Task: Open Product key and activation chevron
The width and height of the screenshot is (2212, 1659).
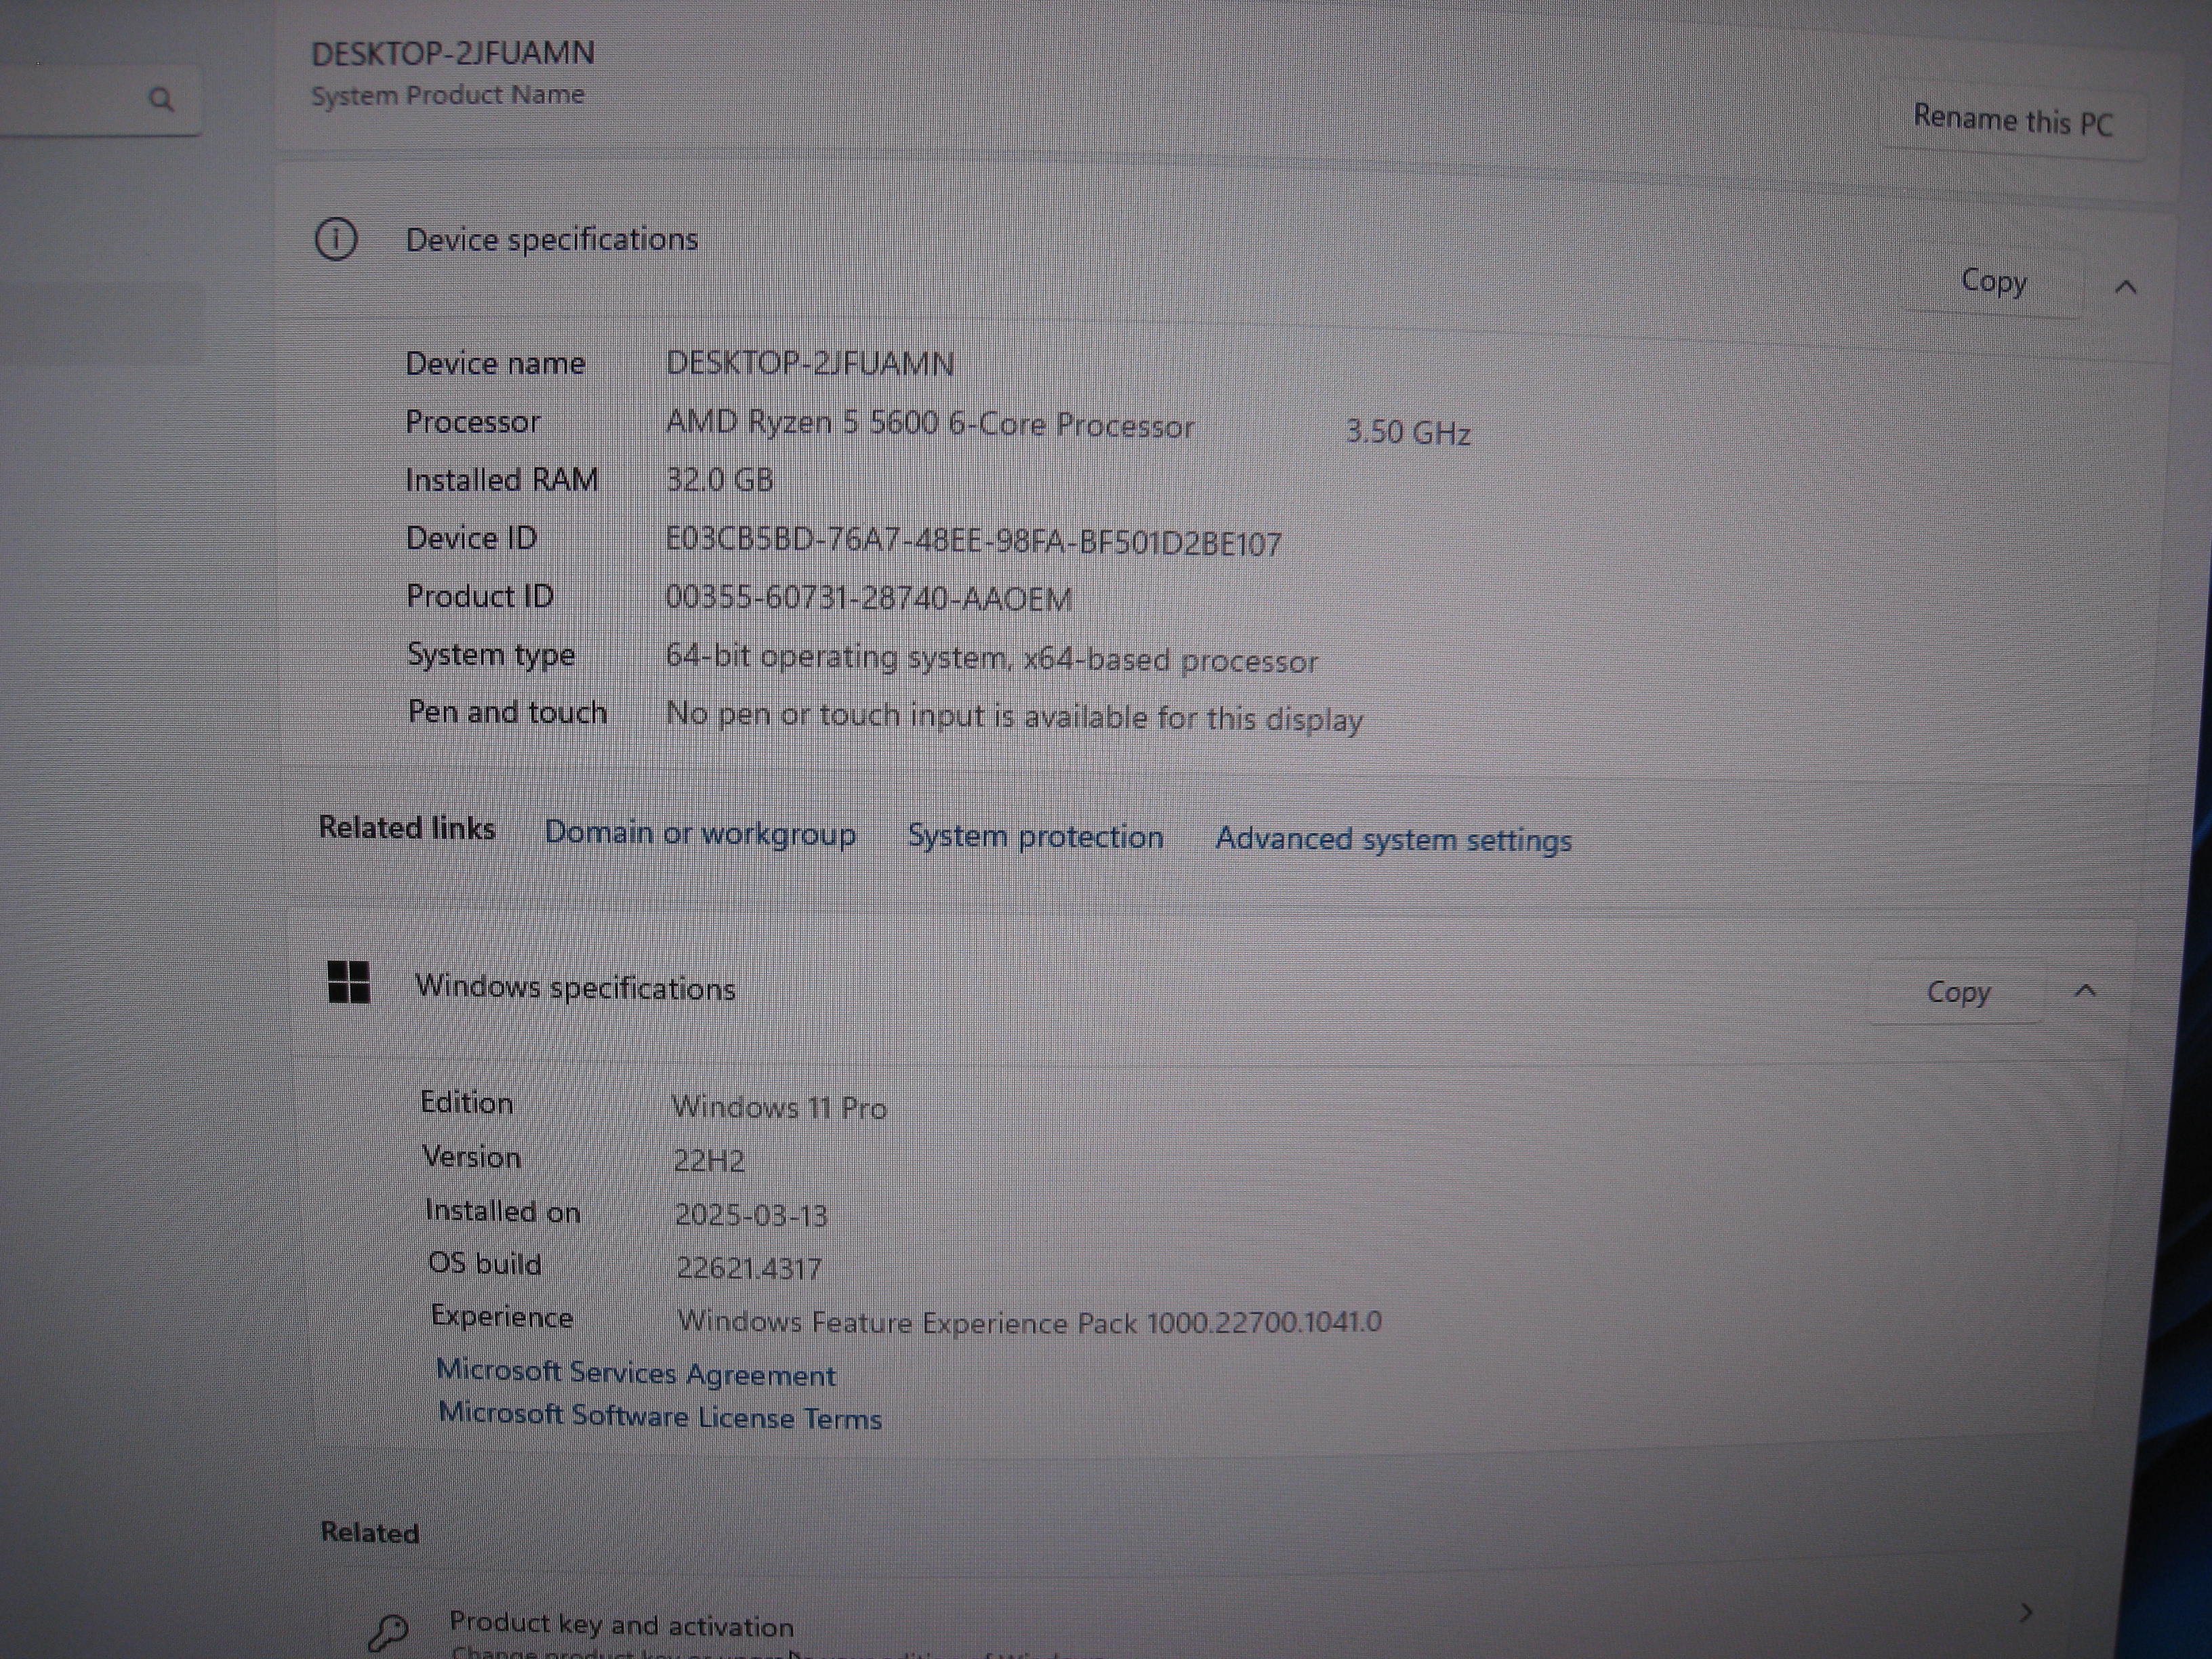Action: coord(2027,1613)
